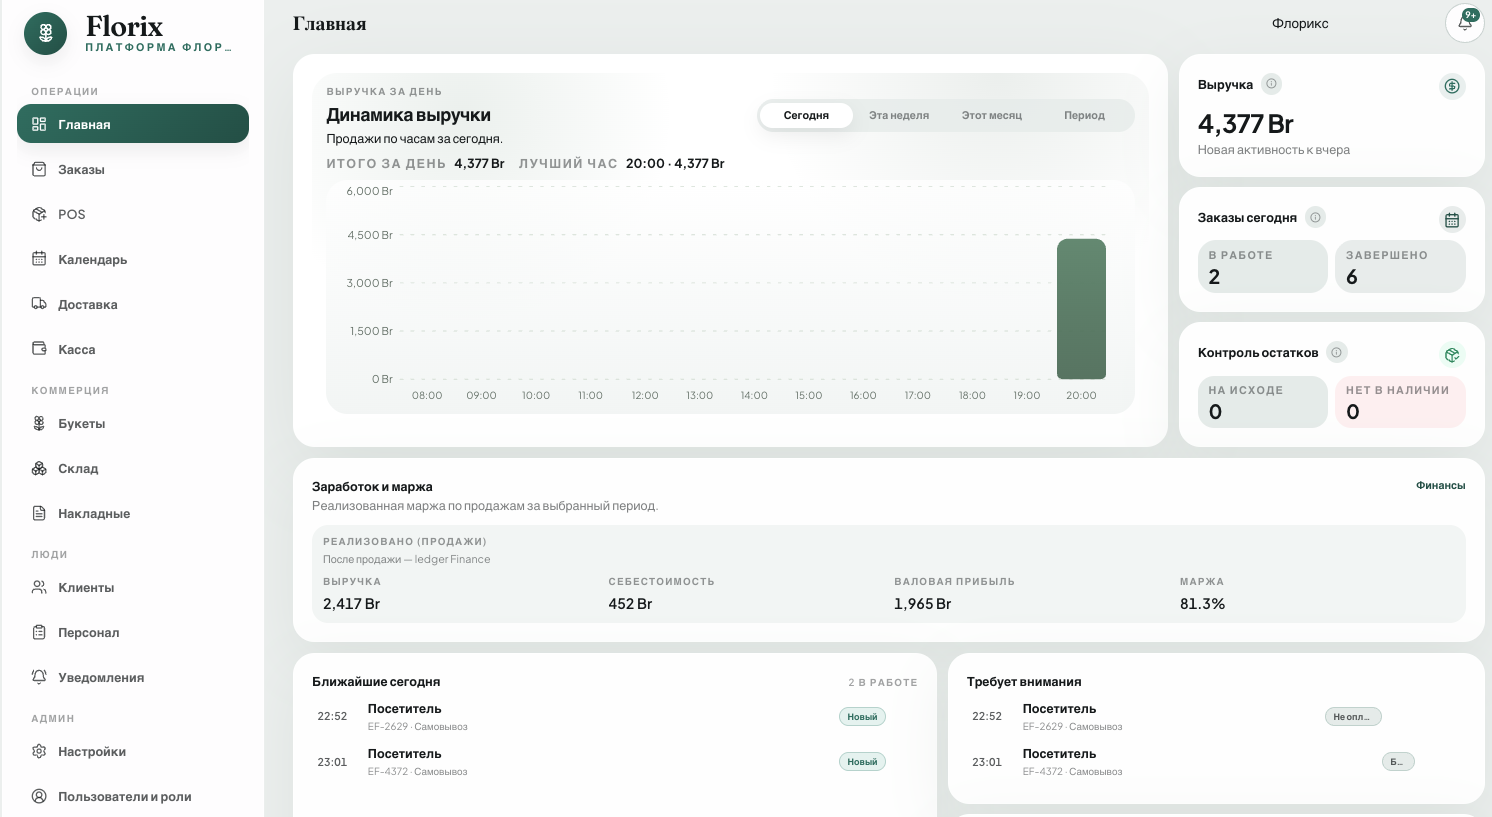Select the Сегодня period tab
The width and height of the screenshot is (1492, 817).
(806, 115)
